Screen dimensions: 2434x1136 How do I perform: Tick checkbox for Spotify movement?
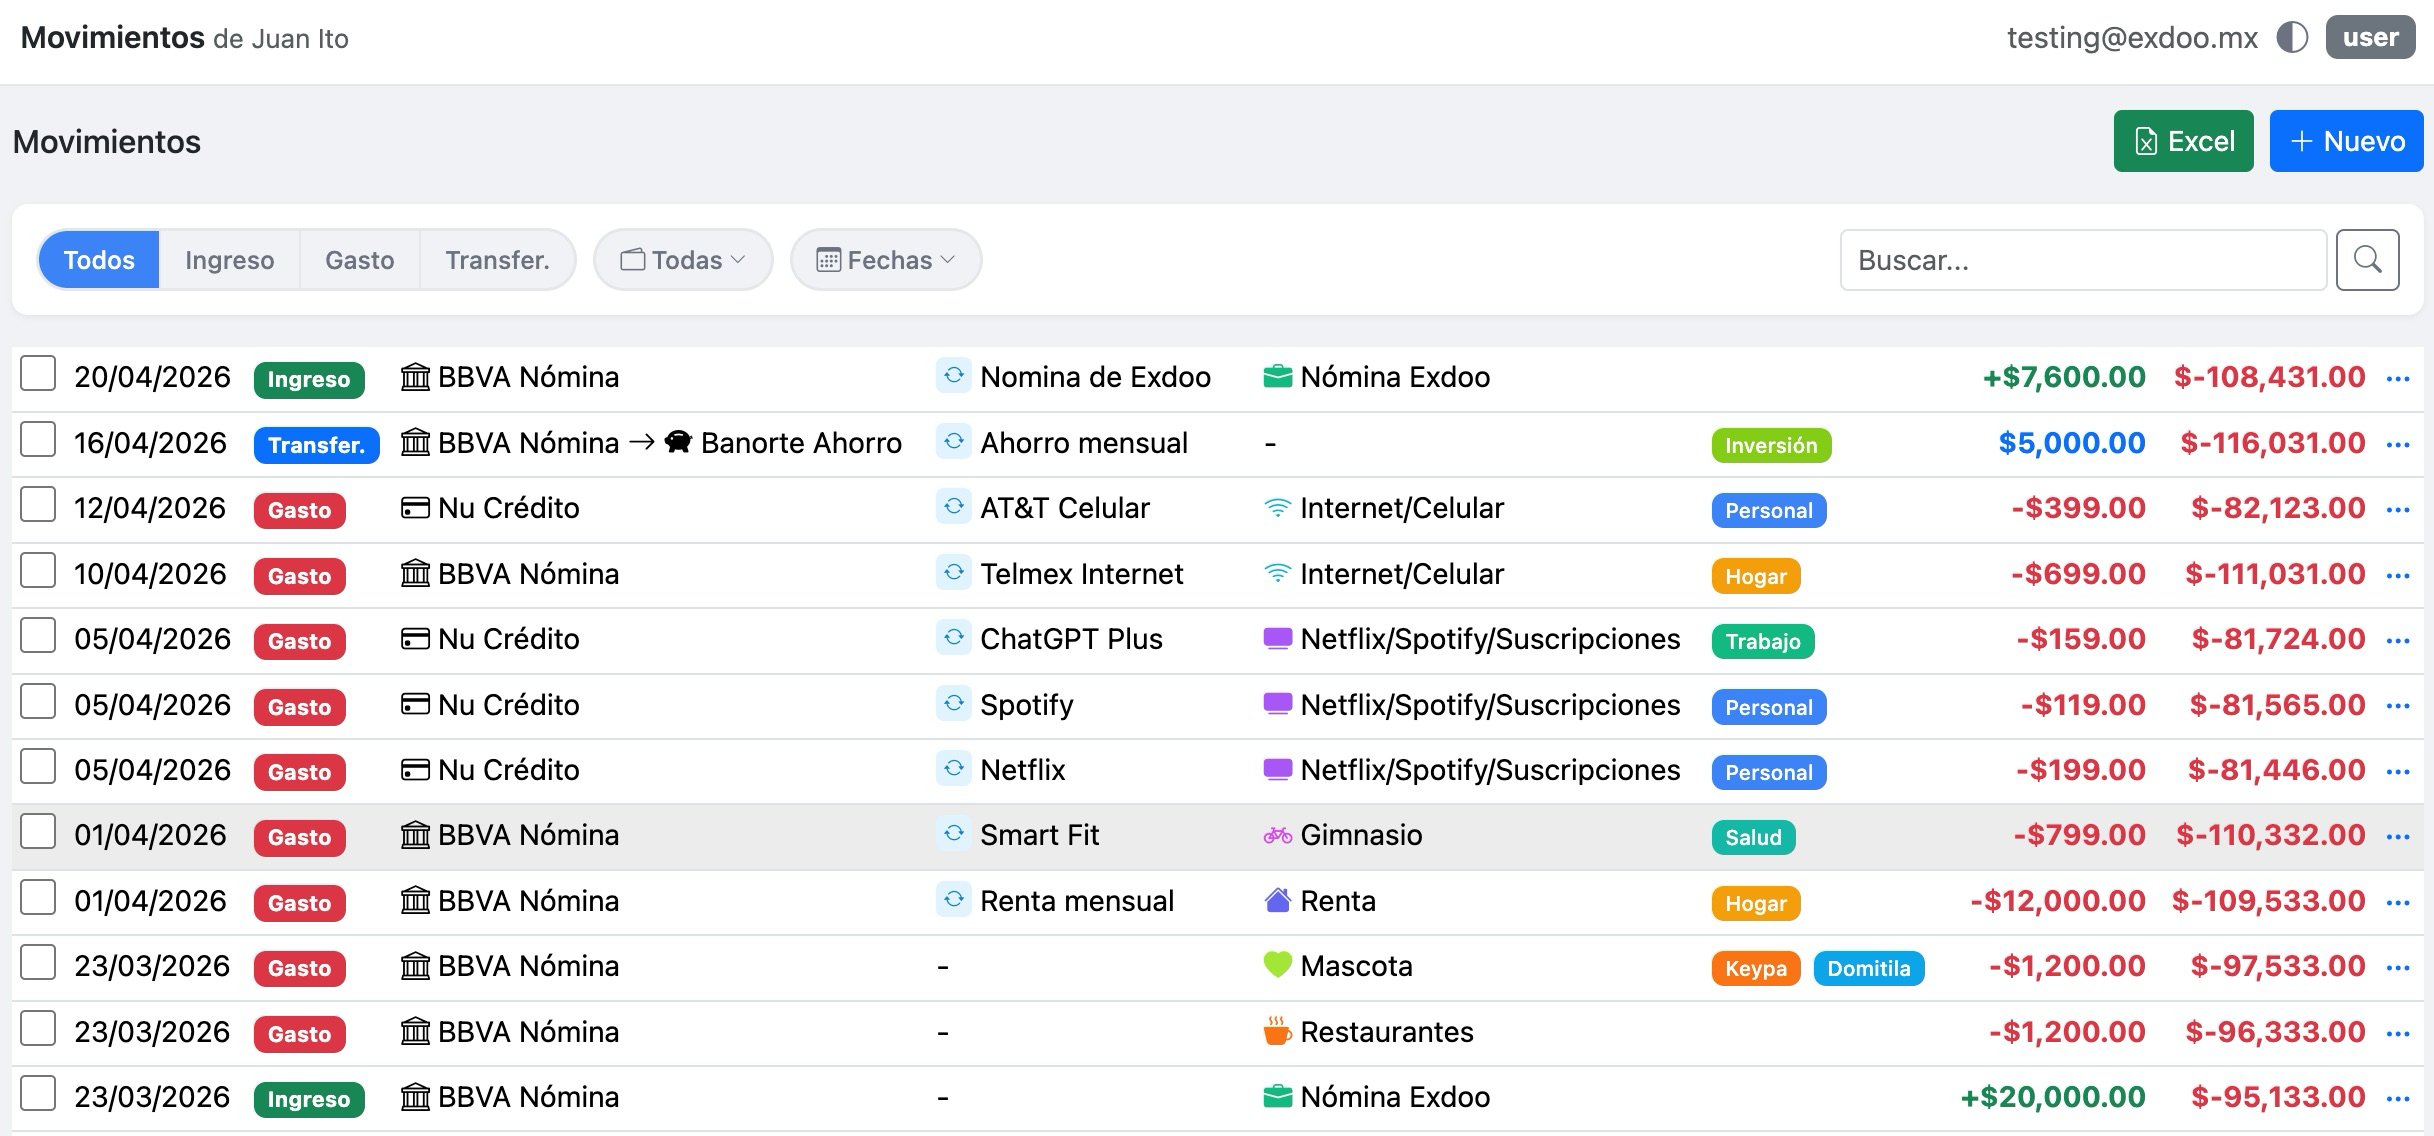[38, 702]
